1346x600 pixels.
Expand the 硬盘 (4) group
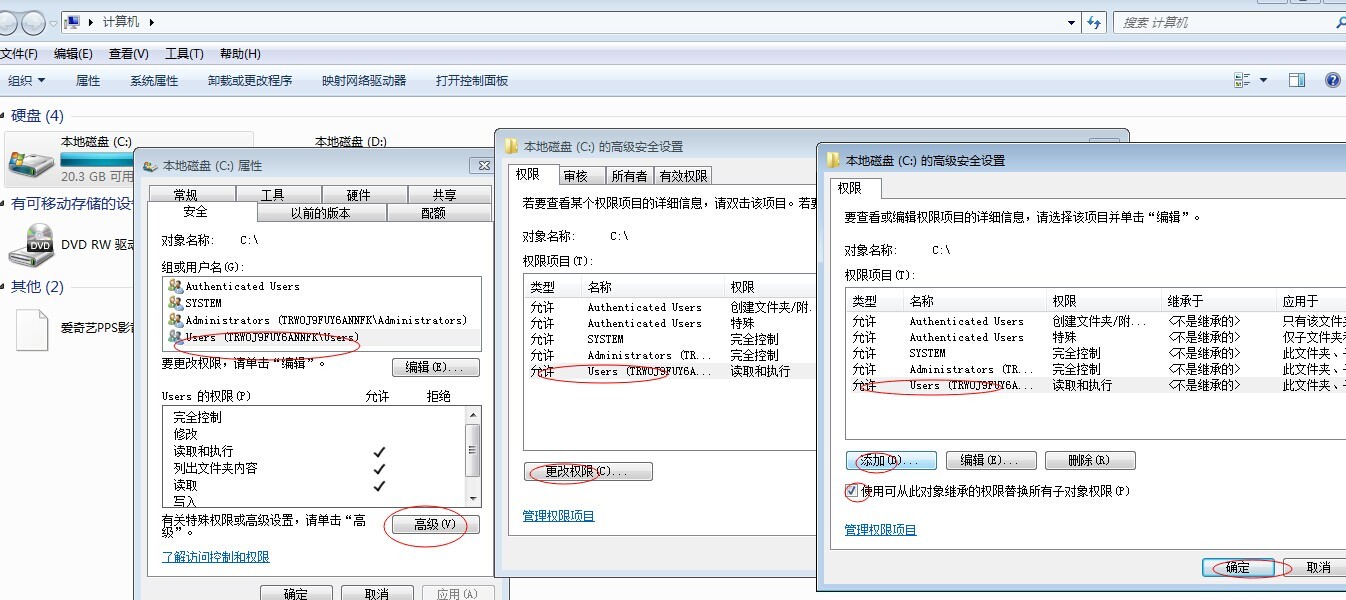point(37,116)
